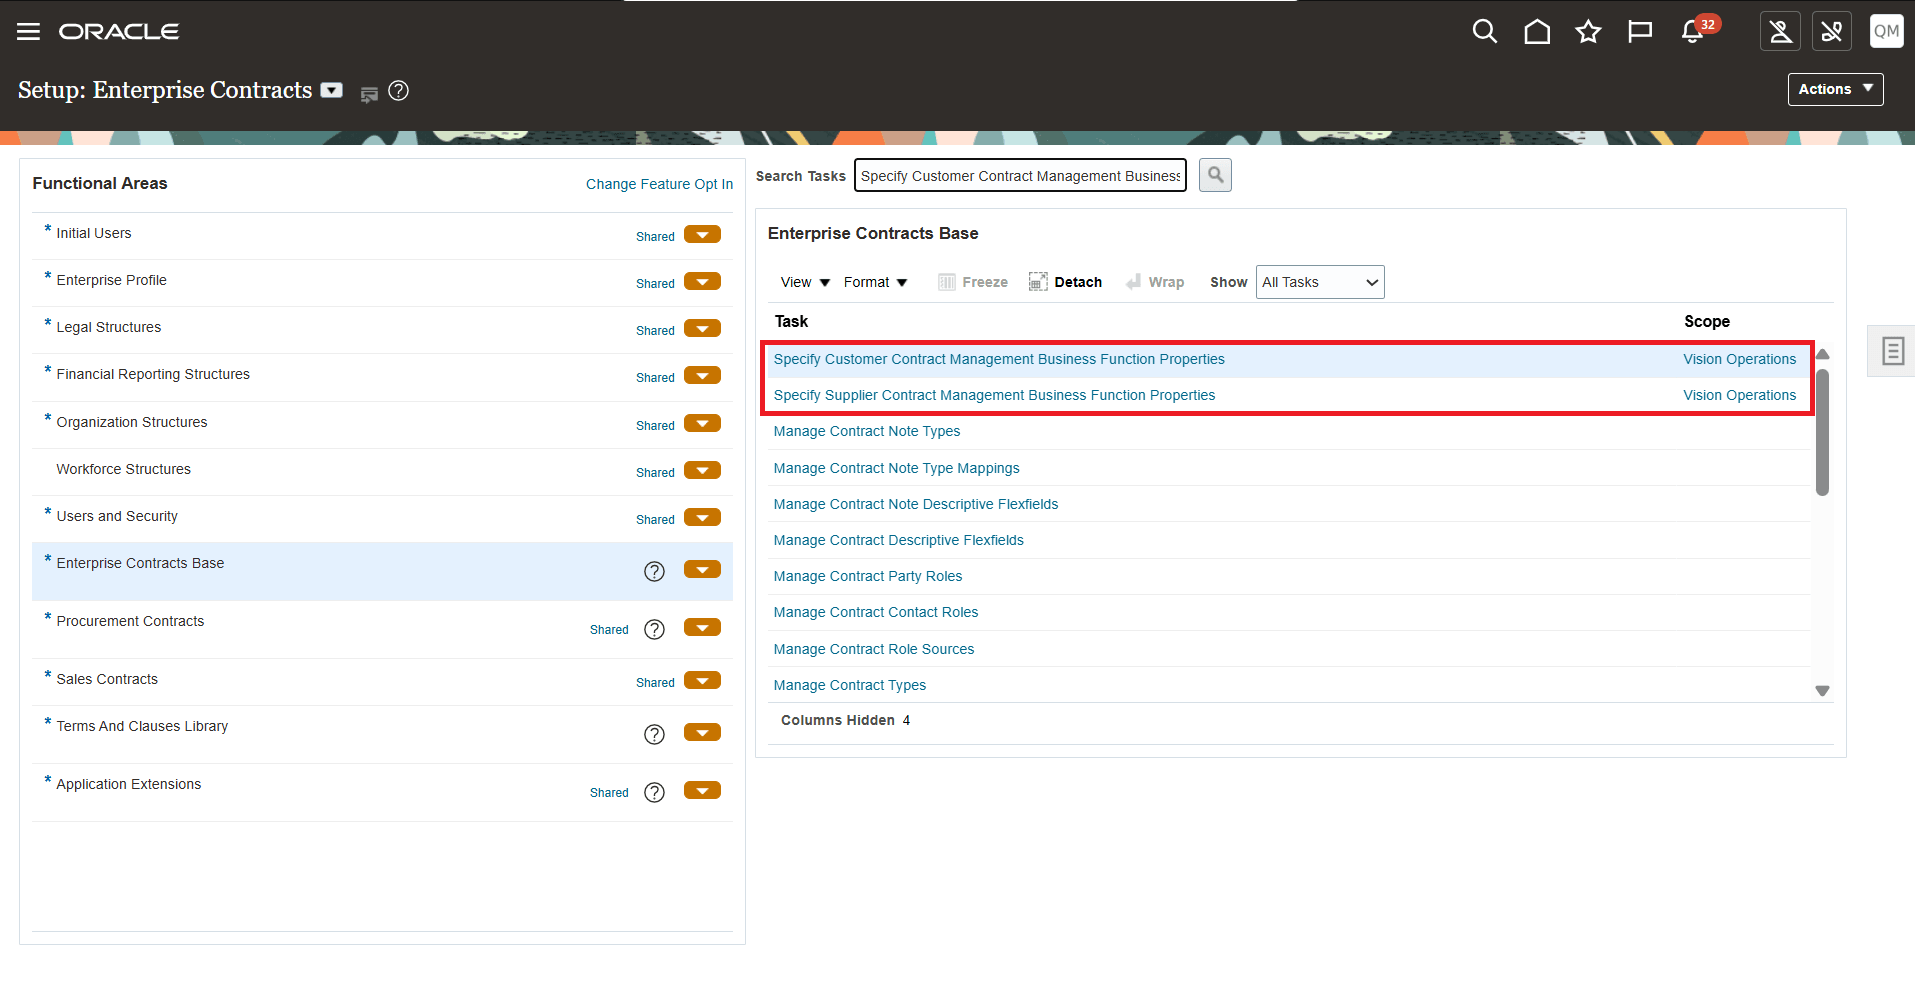Open help for Enterprise Contracts Base

[x=654, y=571]
